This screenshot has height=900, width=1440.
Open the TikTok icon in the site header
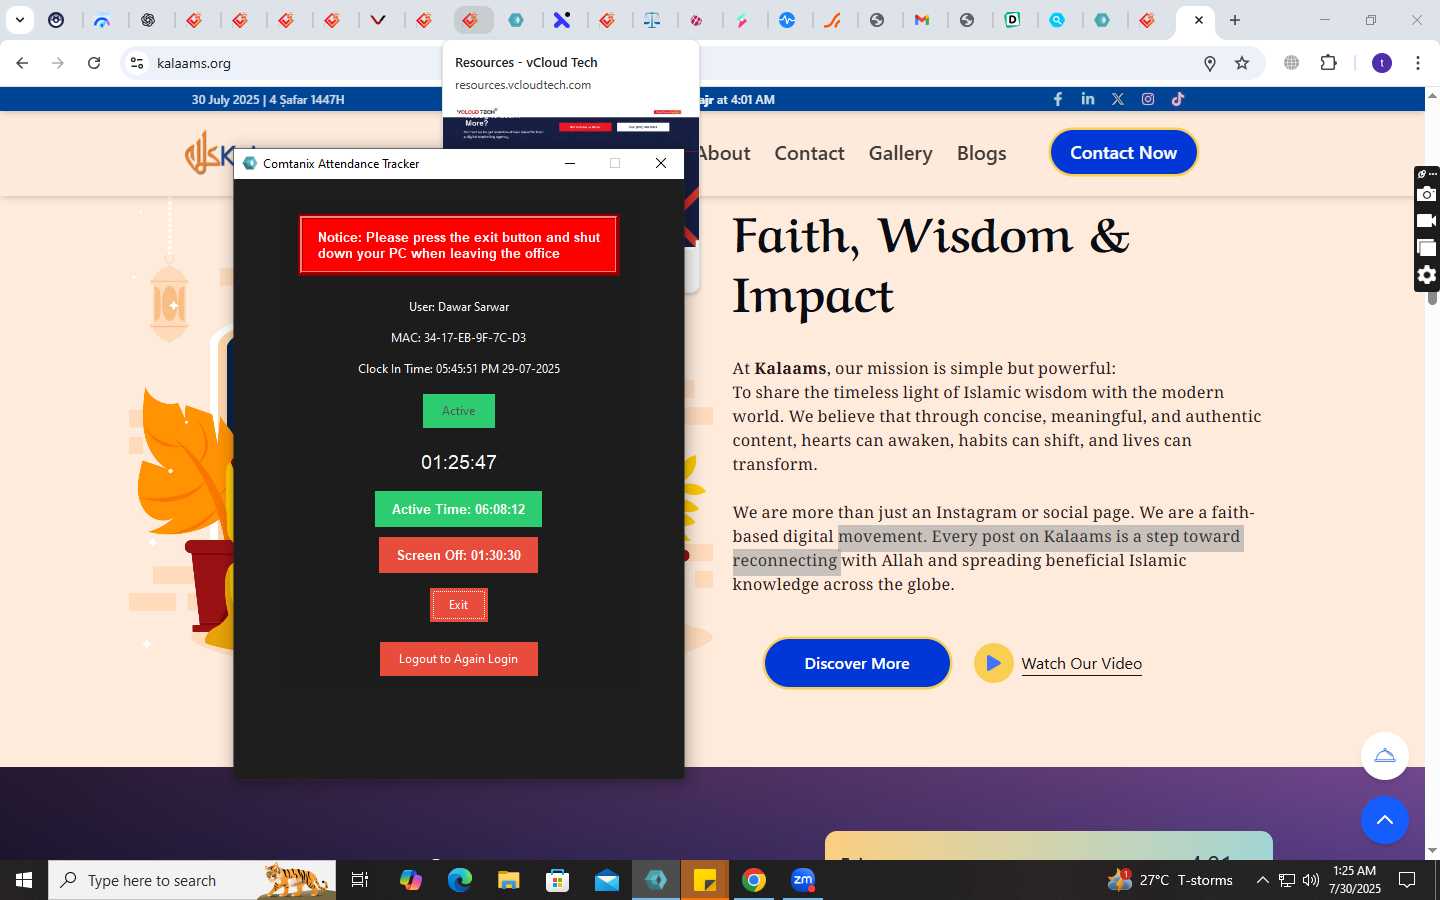(1178, 99)
